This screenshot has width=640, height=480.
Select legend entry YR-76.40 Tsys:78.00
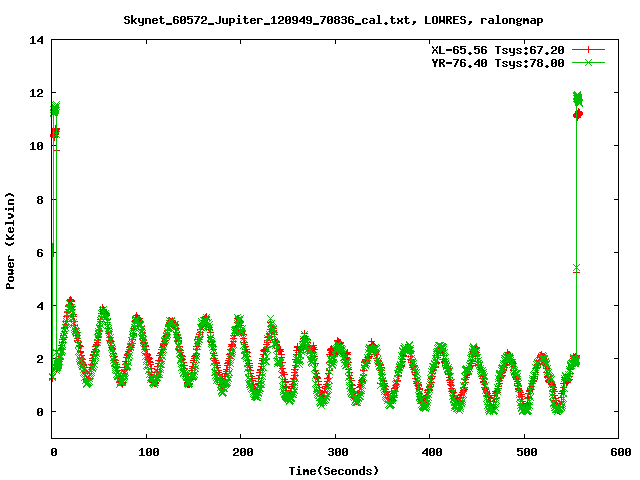pos(498,63)
